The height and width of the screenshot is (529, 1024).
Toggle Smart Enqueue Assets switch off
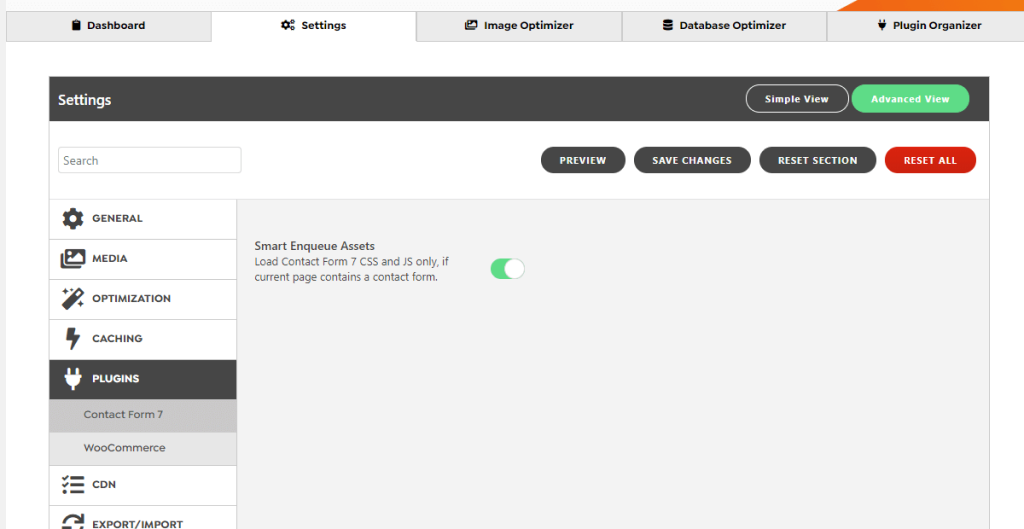[507, 269]
